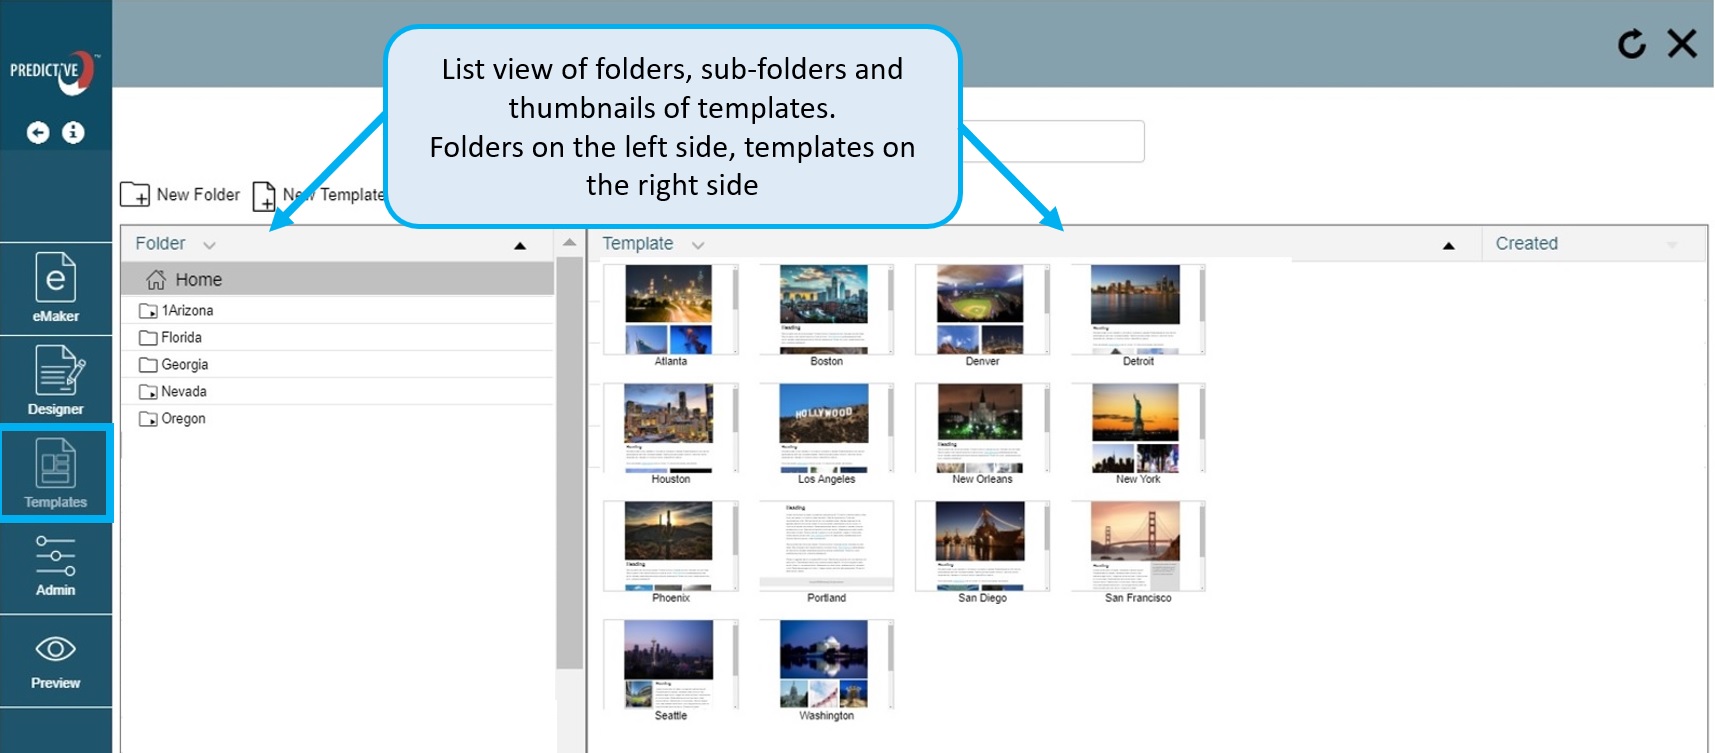Image resolution: width=1715 pixels, height=753 pixels.
Task: Select the Boston template thumbnail
Action: coord(825,310)
